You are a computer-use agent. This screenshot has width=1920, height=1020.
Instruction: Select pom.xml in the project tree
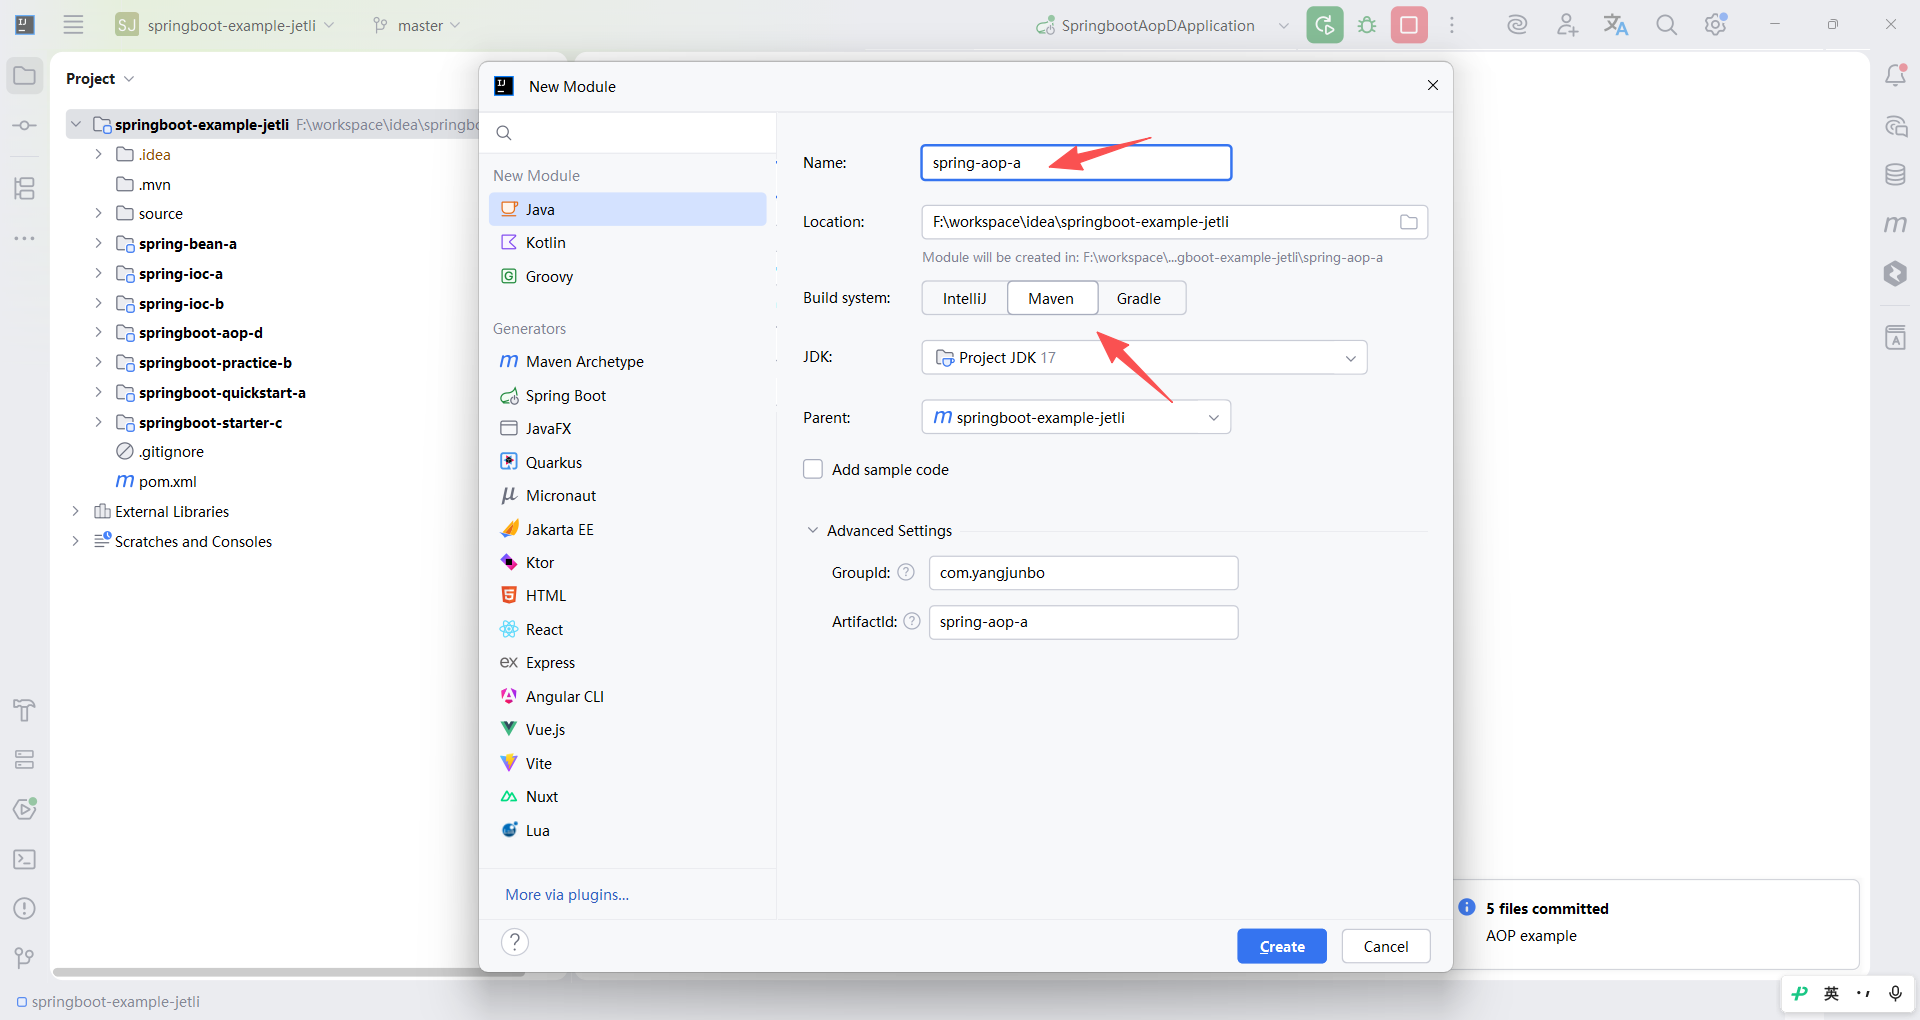click(167, 482)
